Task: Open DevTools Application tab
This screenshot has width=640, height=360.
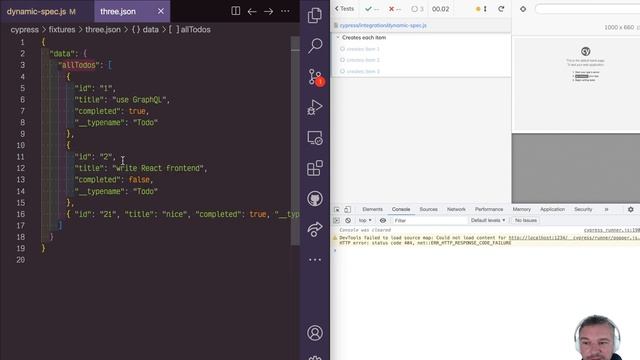Action: coord(552,209)
